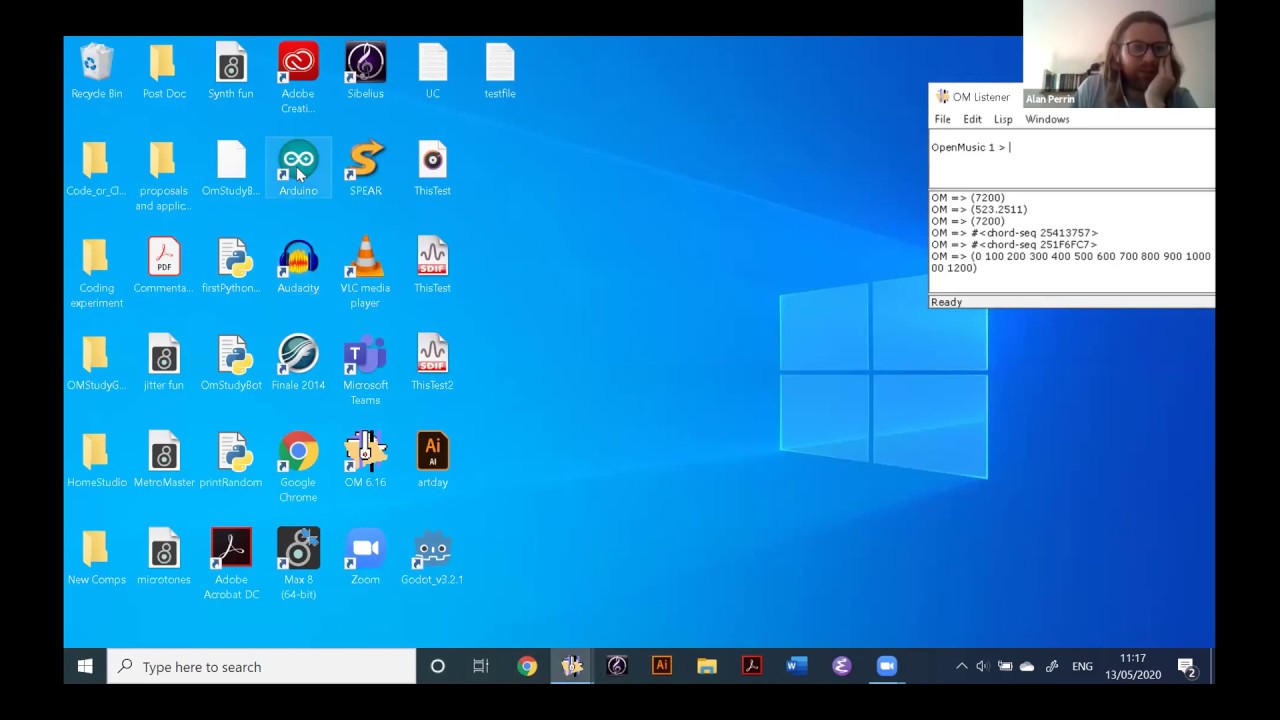1280x720 pixels.
Task: Open Sibelius from the taskbar
Action: (x=617, y=666)
